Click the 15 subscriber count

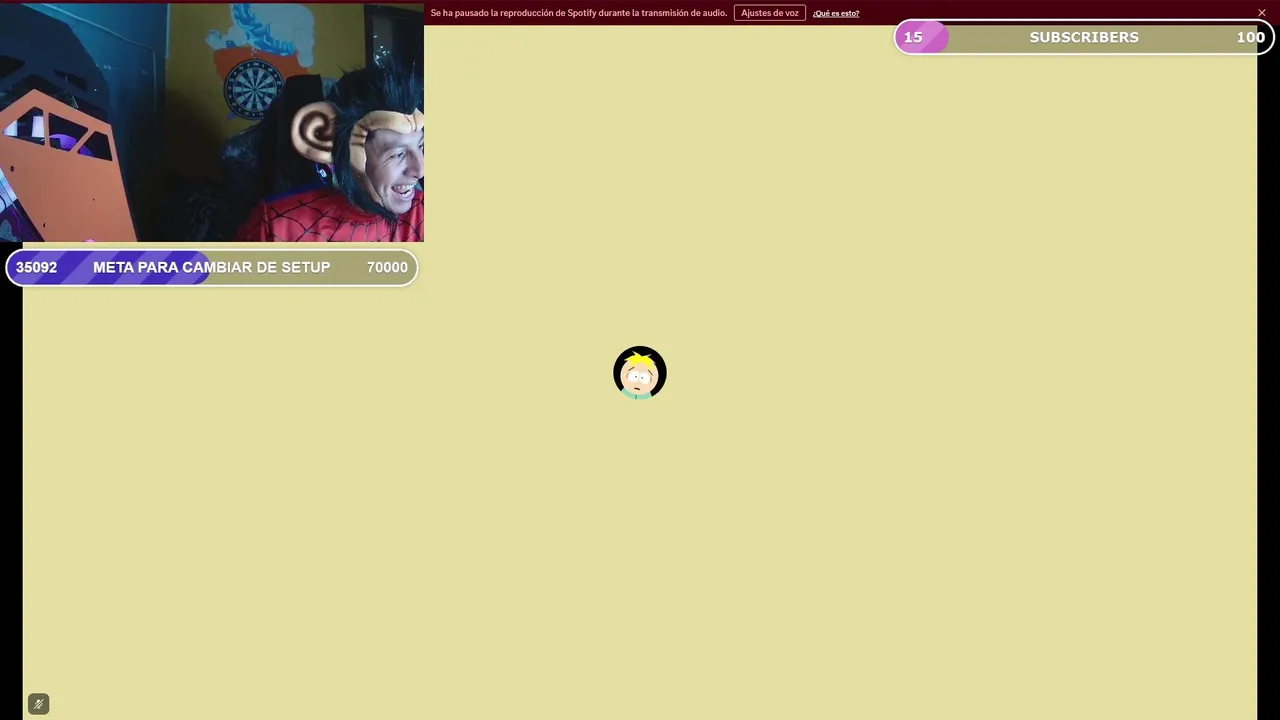[x=913, y=37]
